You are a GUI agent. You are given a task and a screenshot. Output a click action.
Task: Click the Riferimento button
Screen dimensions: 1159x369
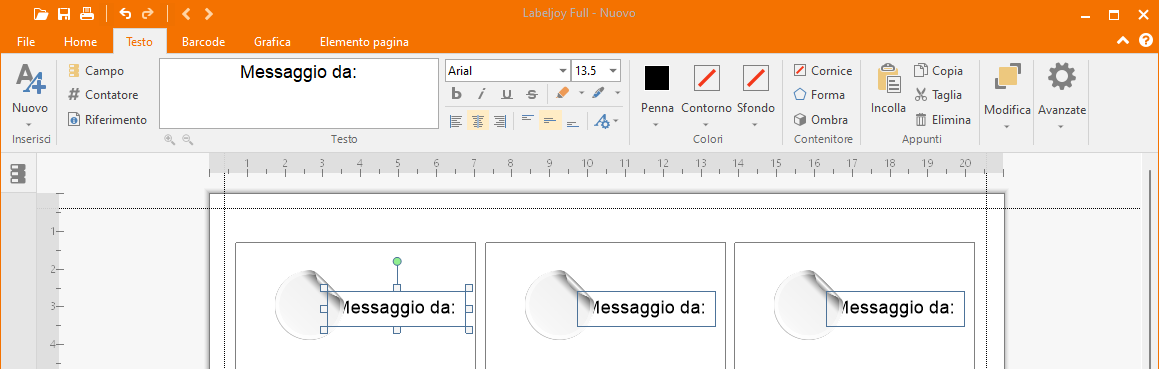[107, 120]
